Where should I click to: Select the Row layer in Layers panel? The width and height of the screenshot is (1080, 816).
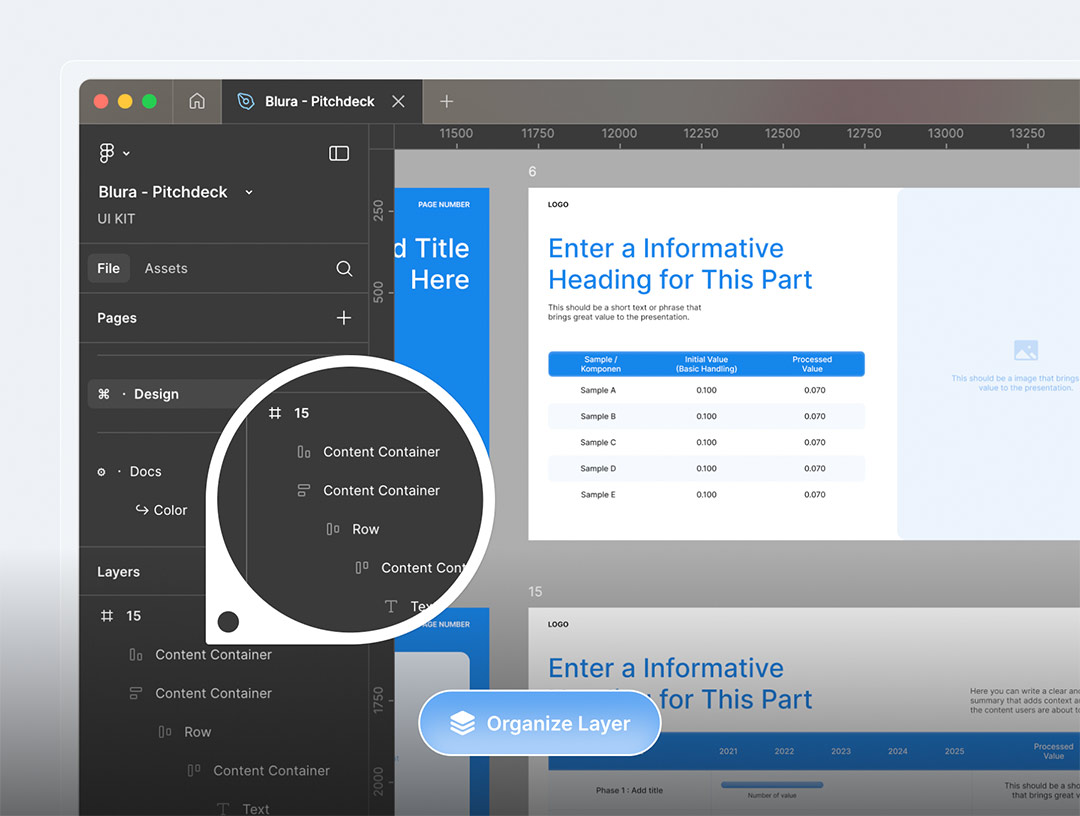click(x=197, y=732)
